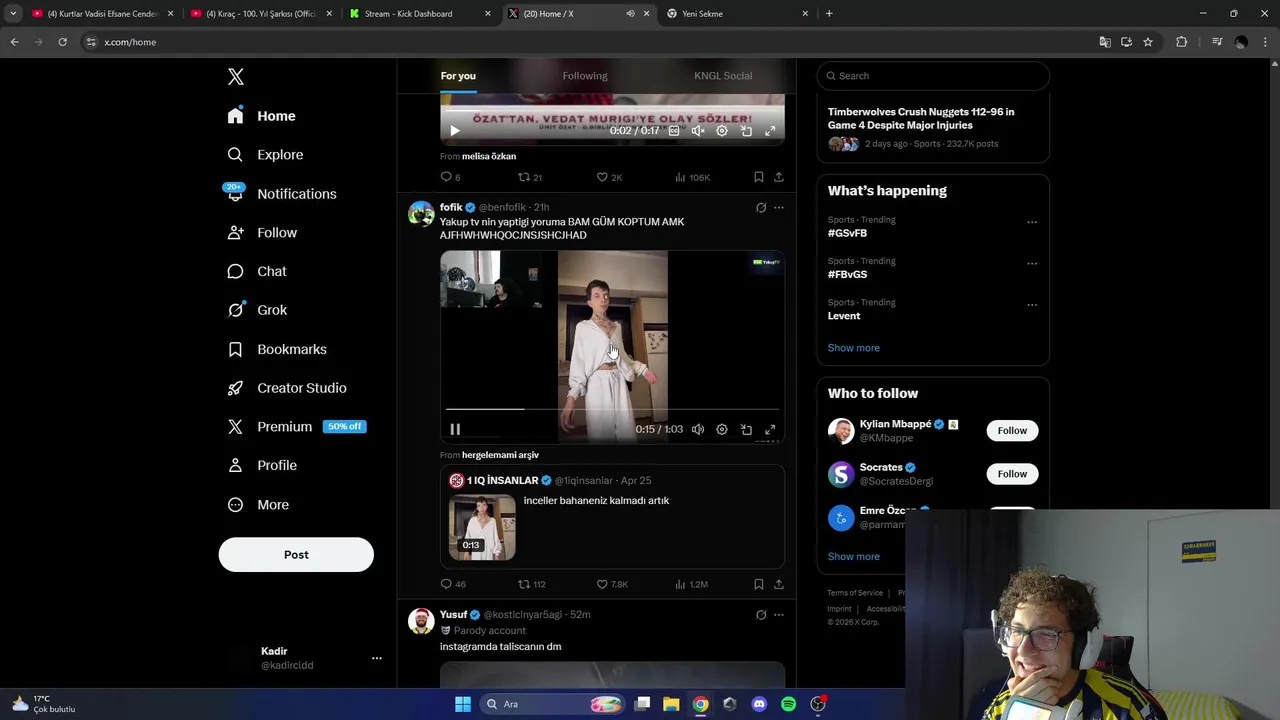The image size is (1280, 720).
Task: Open Profile in the sidebar
Action: point(262,466)
